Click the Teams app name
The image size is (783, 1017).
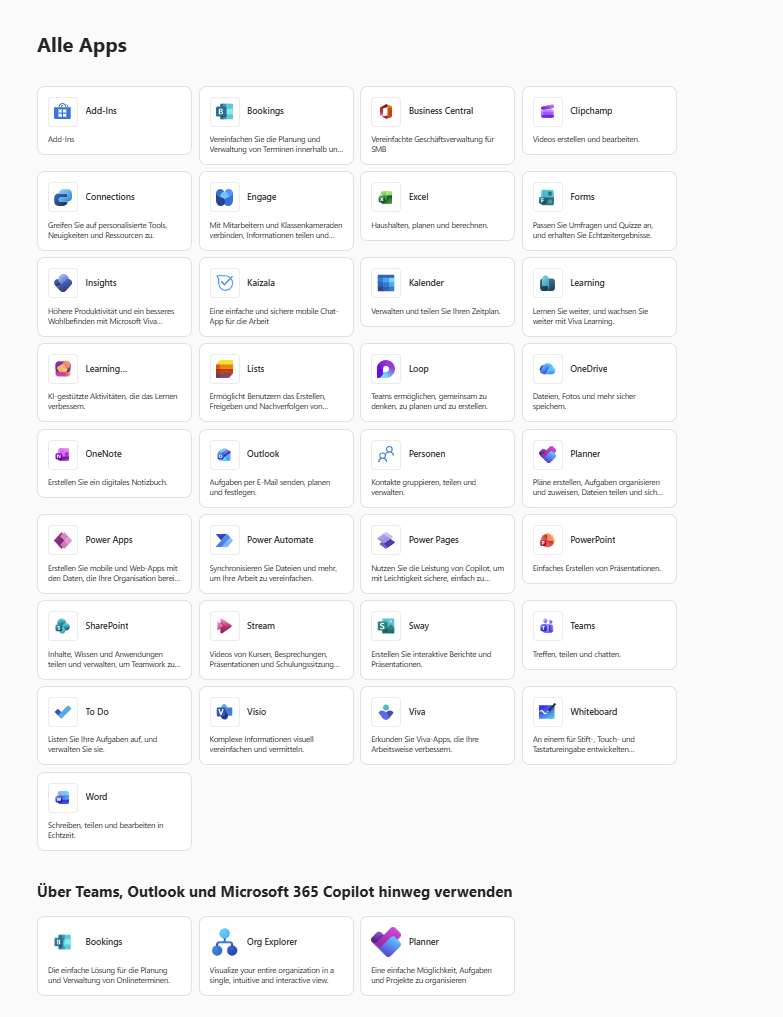click(x=583, y=626)
